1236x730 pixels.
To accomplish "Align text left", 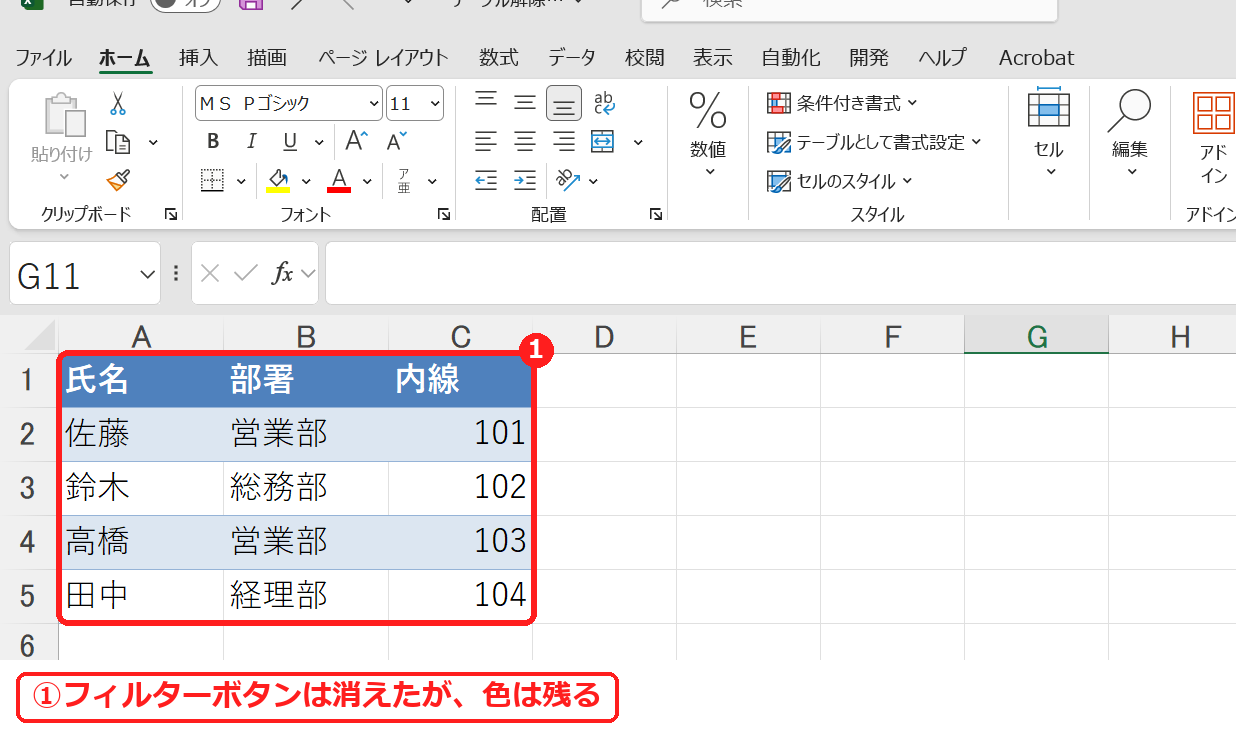I will 486,141.
